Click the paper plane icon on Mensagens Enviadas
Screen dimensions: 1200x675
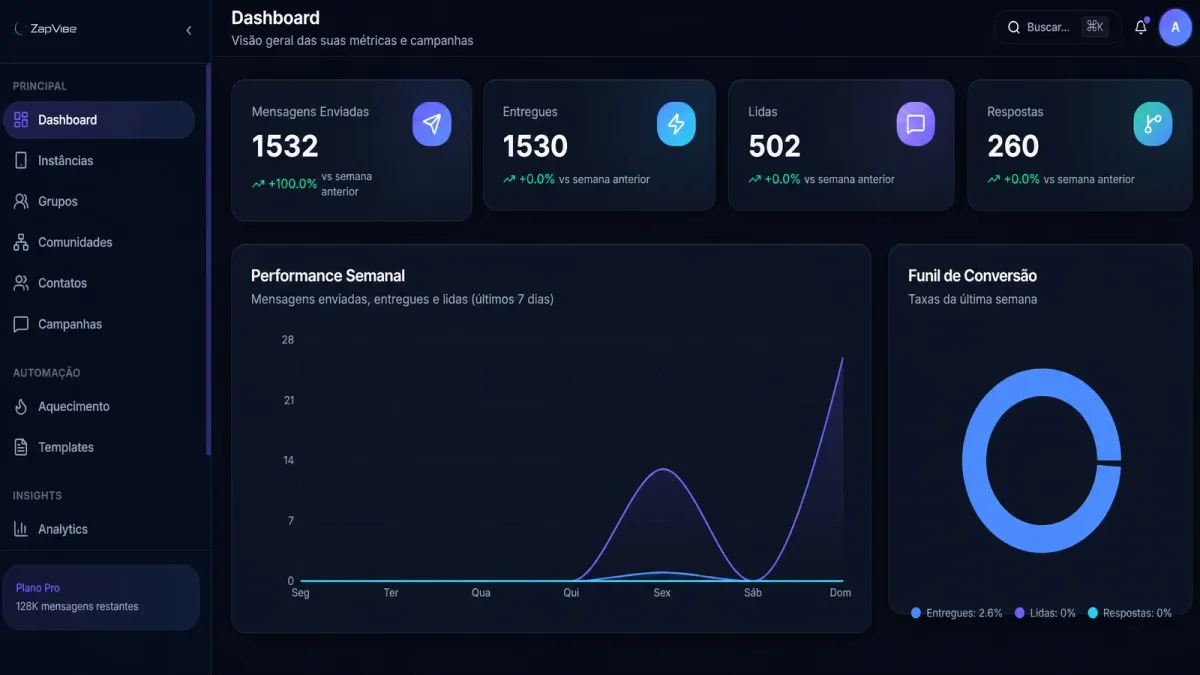[432, 124]
